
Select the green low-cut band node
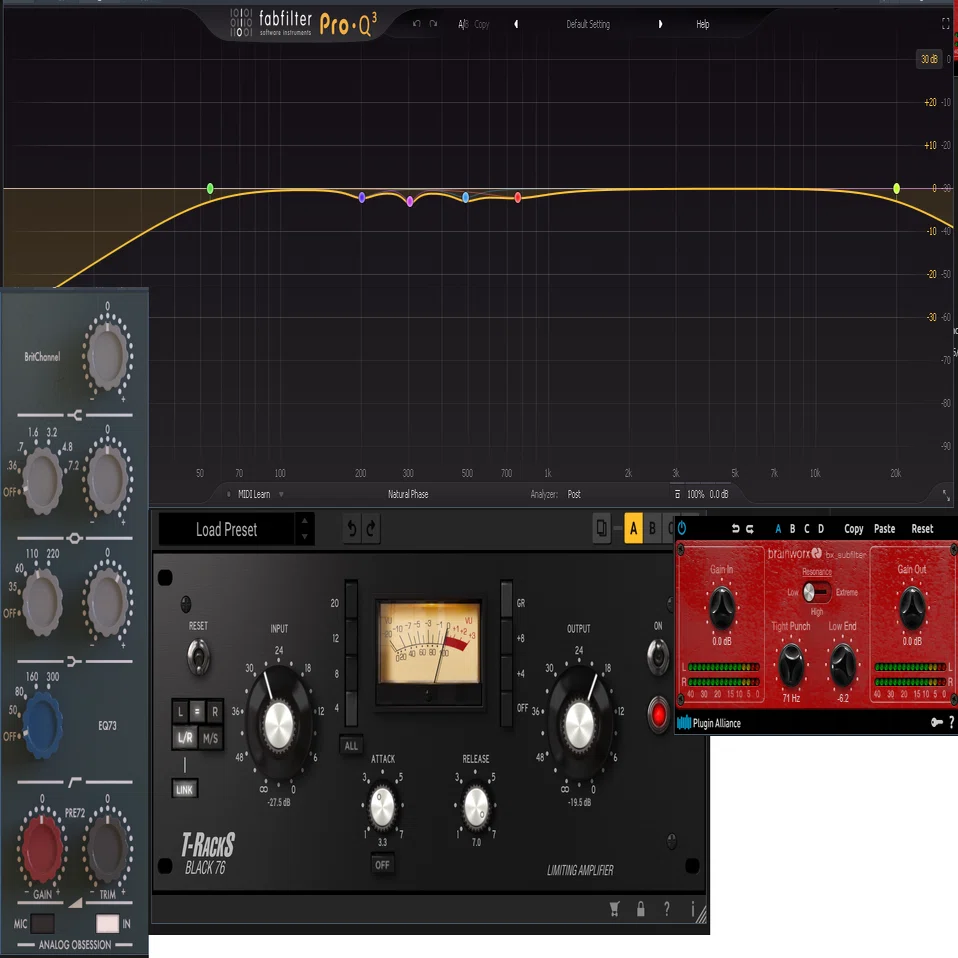tap(210, 188)
